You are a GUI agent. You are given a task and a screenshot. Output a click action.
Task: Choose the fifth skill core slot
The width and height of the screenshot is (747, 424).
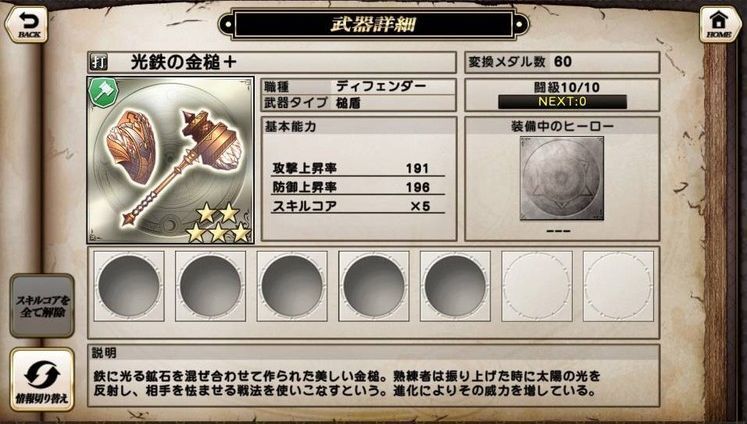[455, 286]
